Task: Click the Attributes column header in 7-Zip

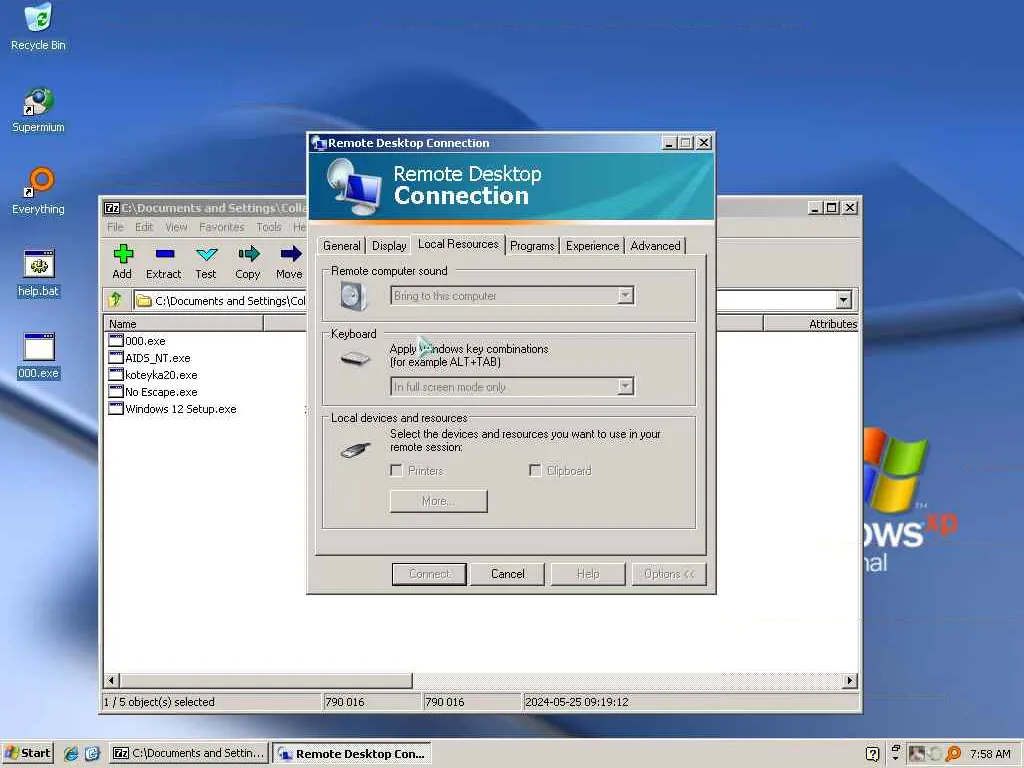Action: click(x=810, y=323)
